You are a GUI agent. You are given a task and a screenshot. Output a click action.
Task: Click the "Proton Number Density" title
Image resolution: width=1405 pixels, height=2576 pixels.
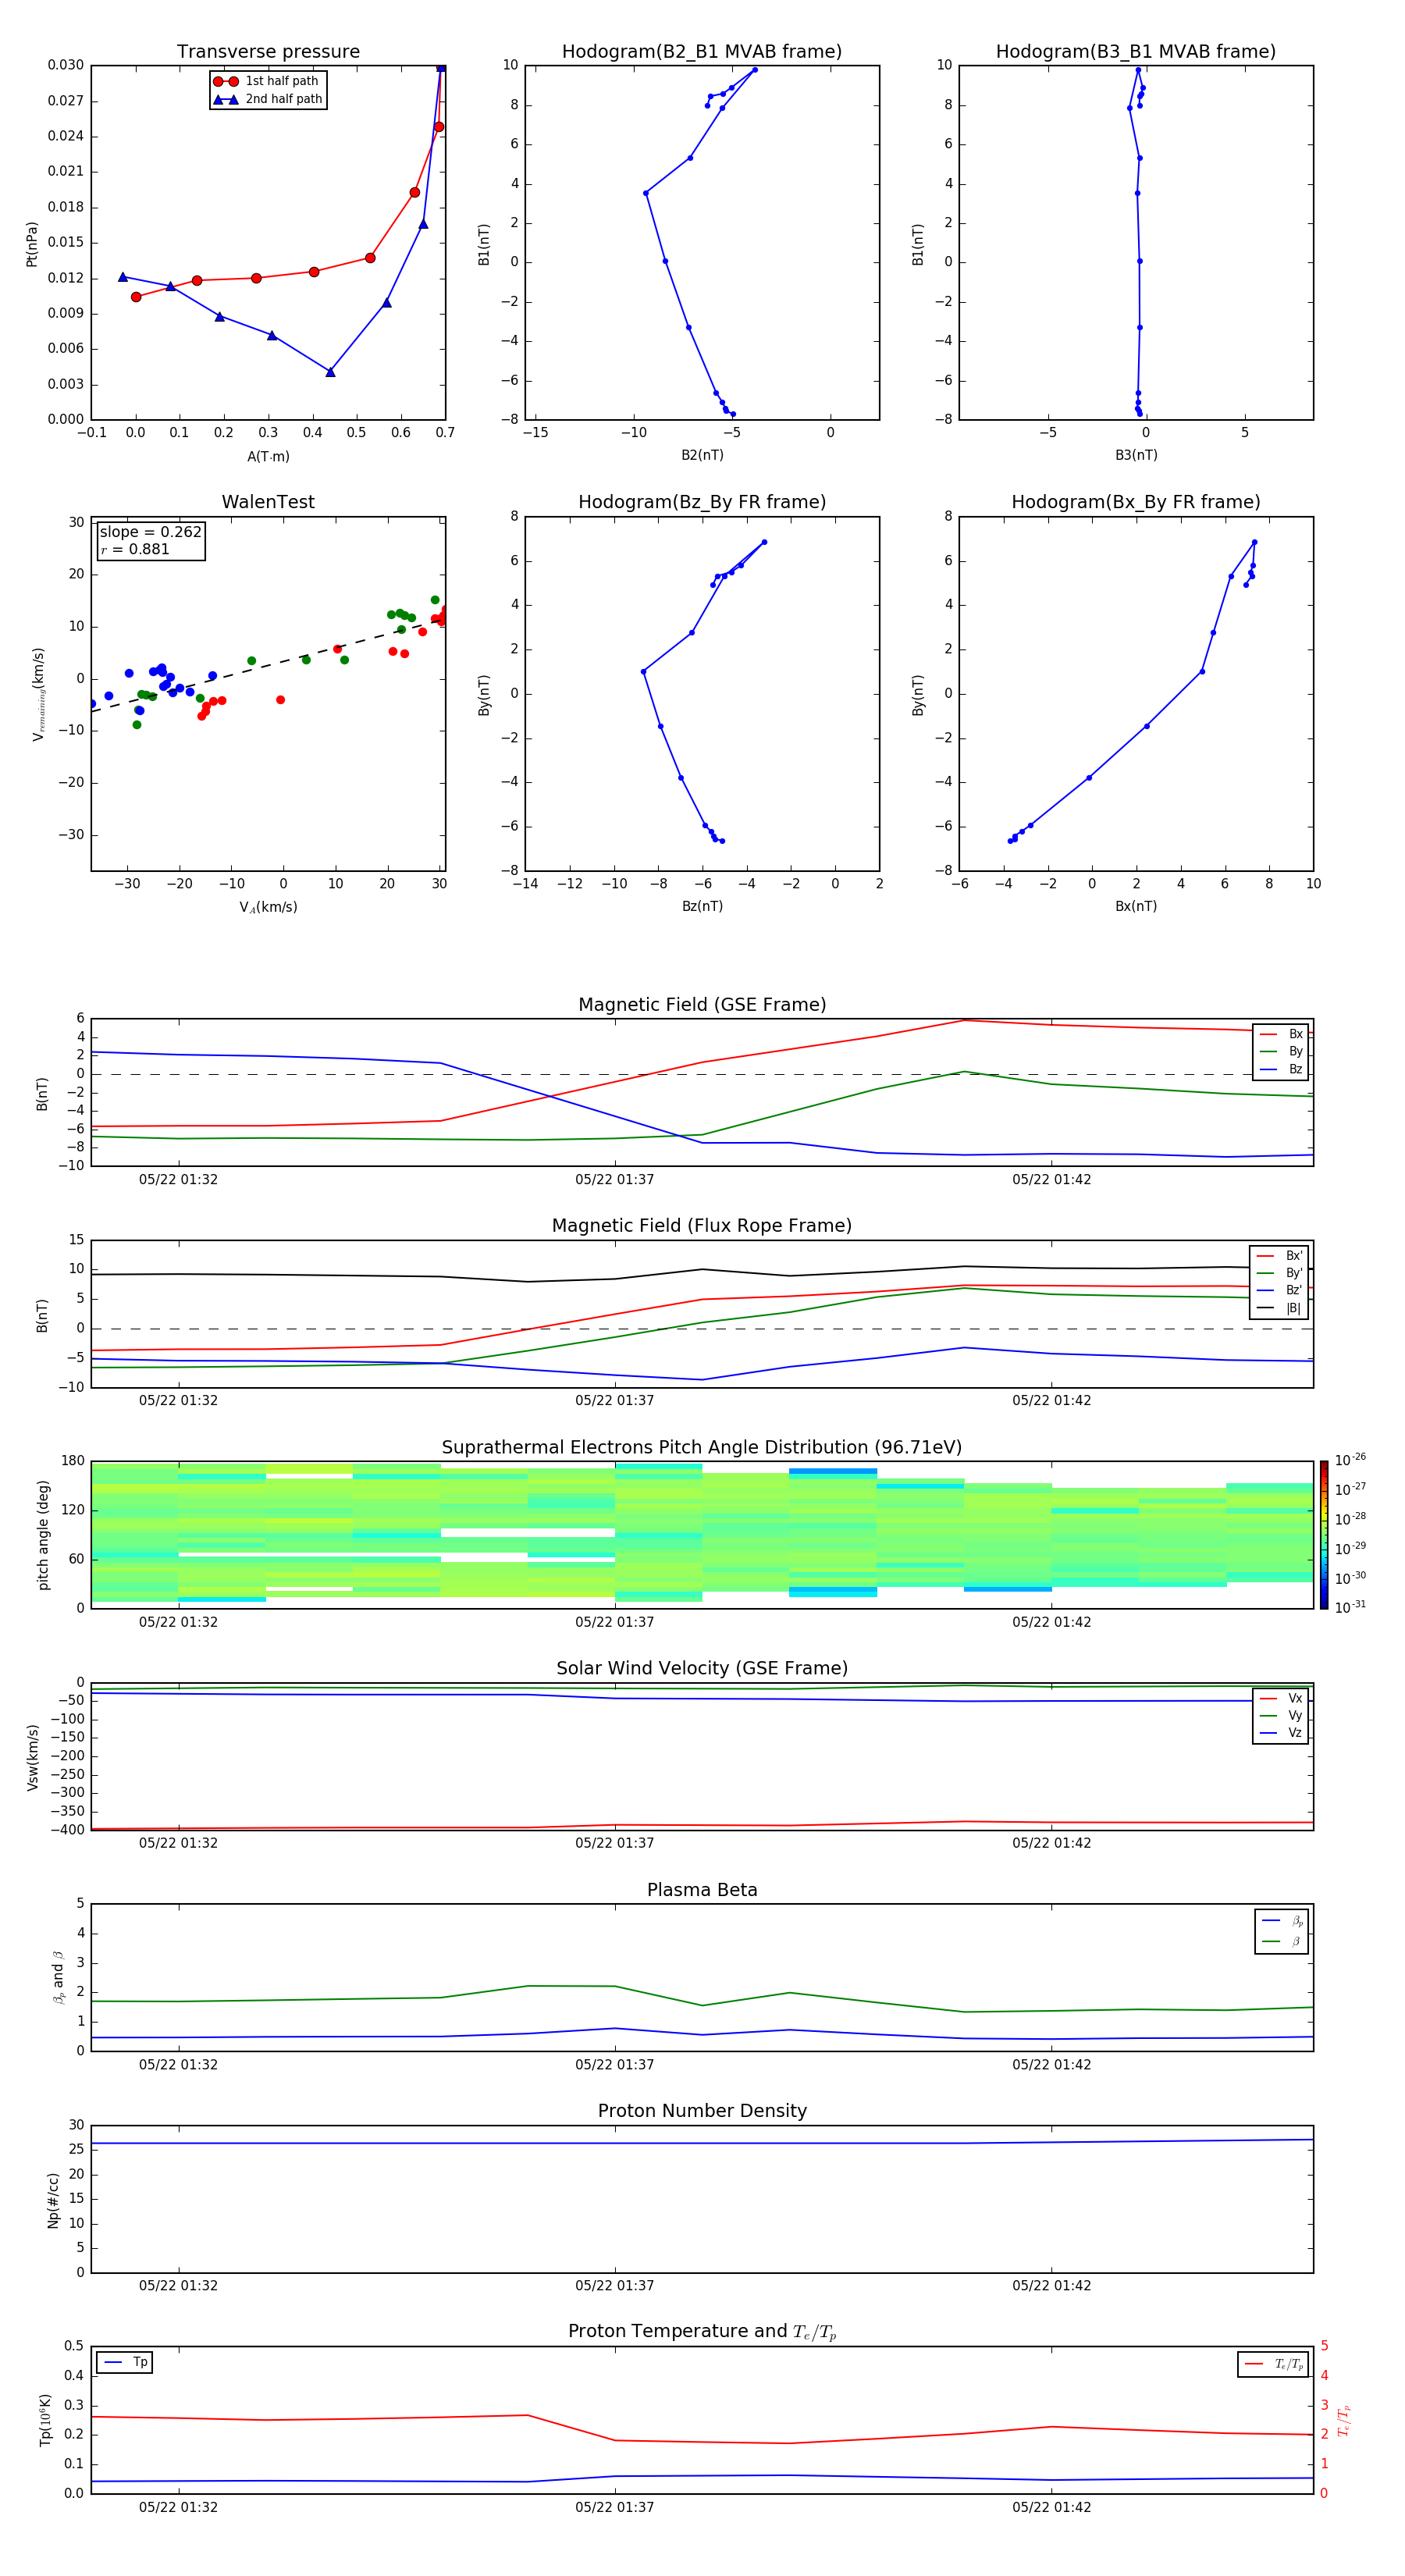(702, 2111)
